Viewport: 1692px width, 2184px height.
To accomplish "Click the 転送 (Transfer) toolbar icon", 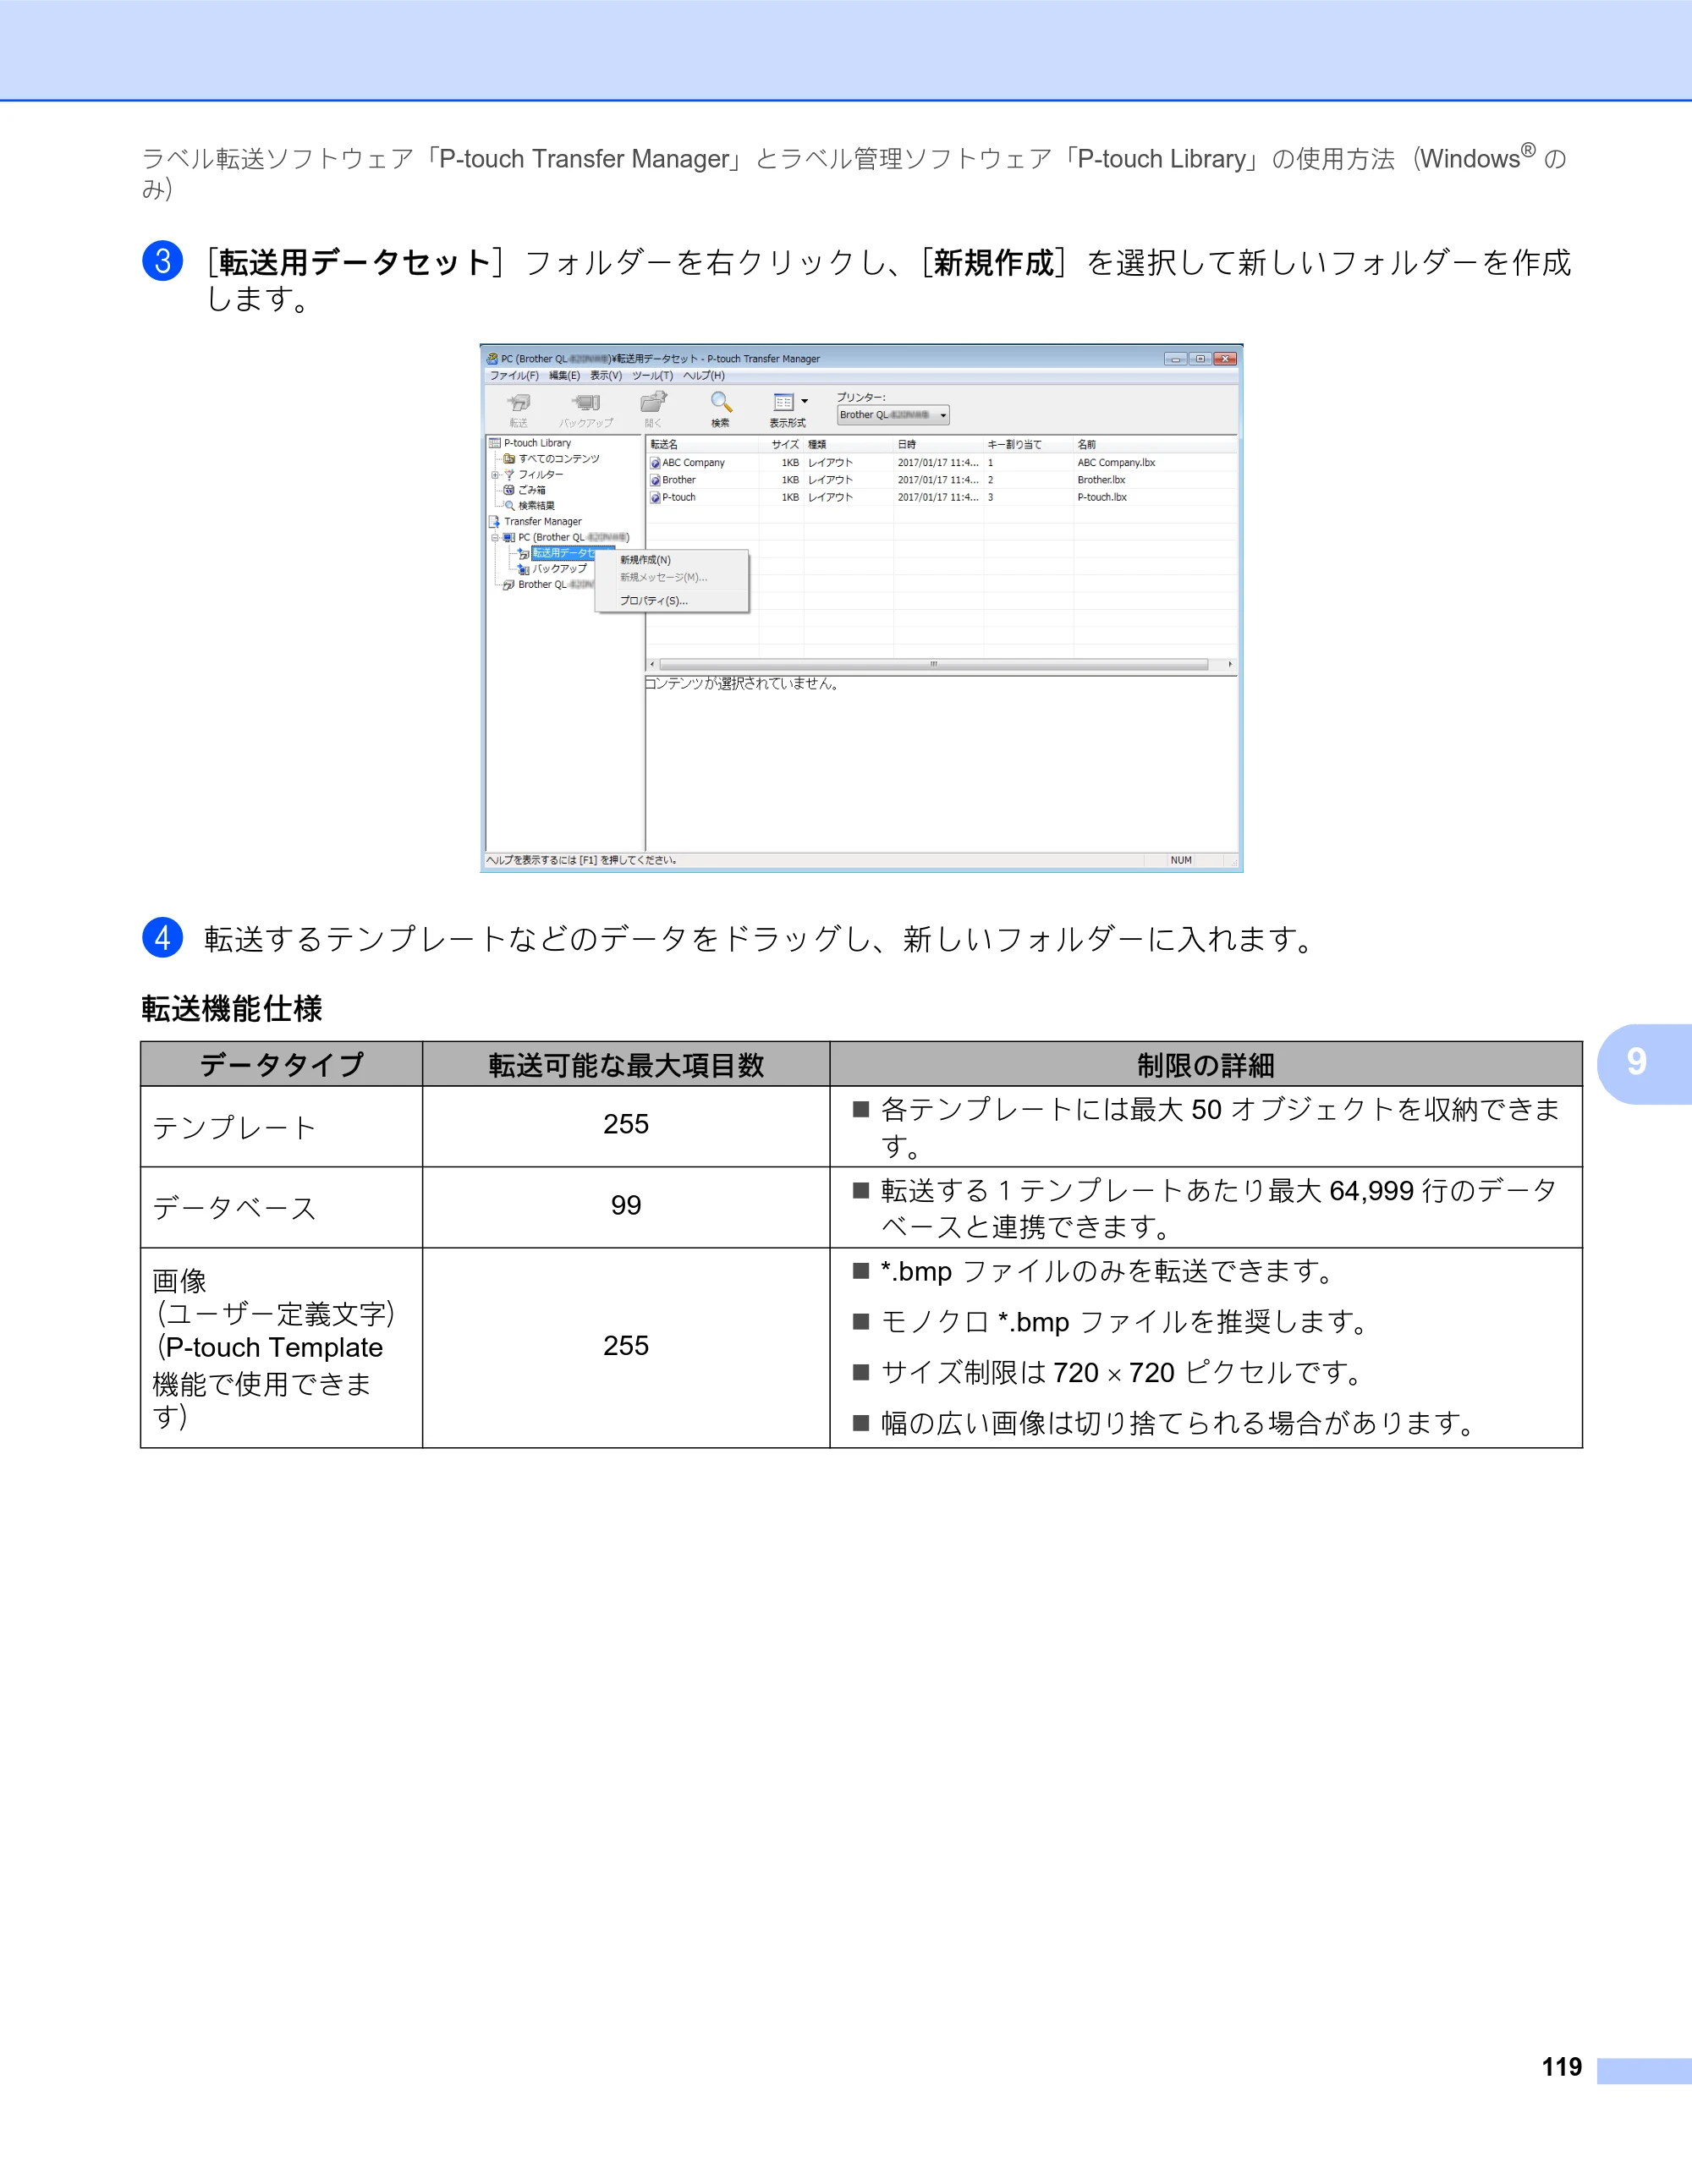I will tap(518, 403).
